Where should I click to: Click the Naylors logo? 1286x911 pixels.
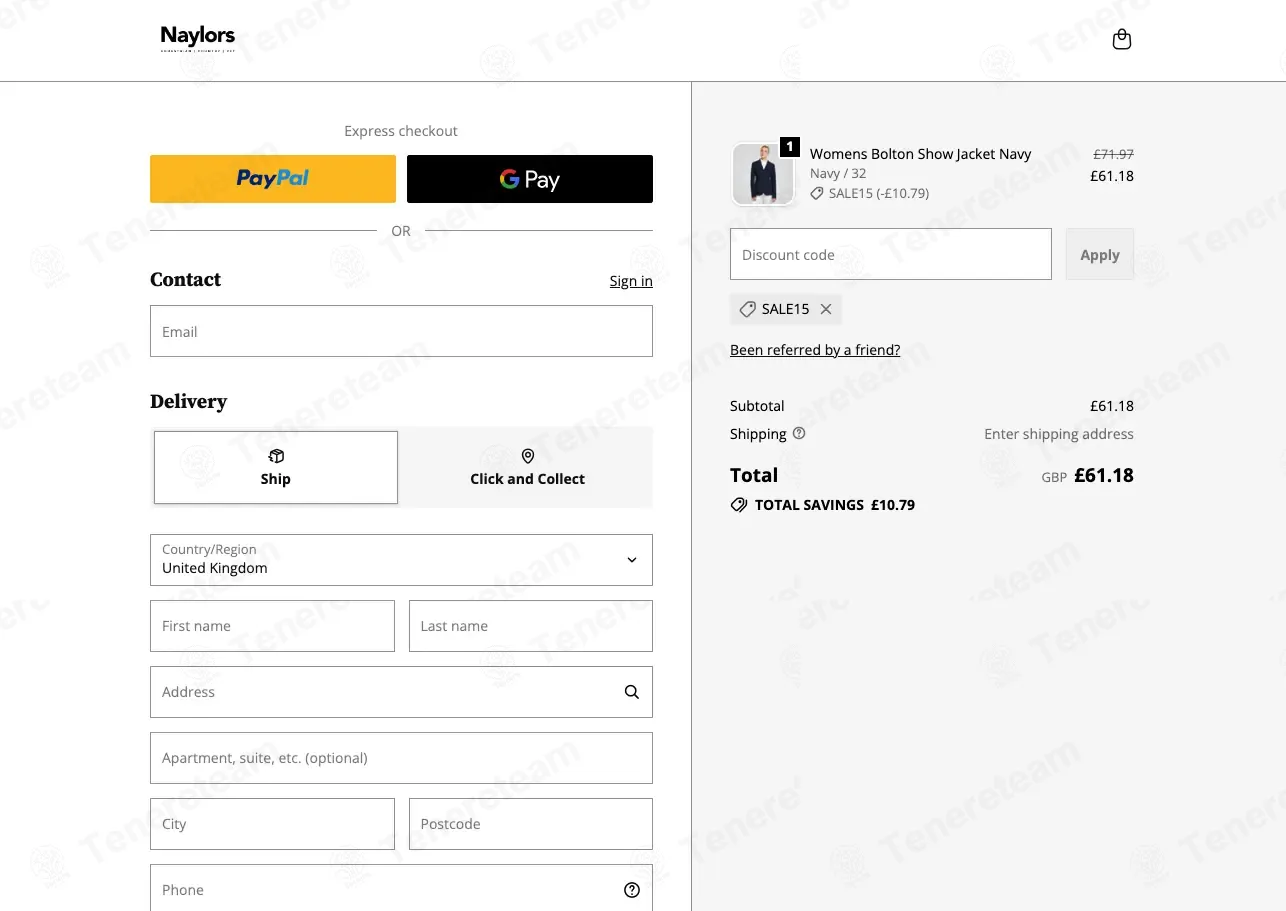tap(198, 39)
